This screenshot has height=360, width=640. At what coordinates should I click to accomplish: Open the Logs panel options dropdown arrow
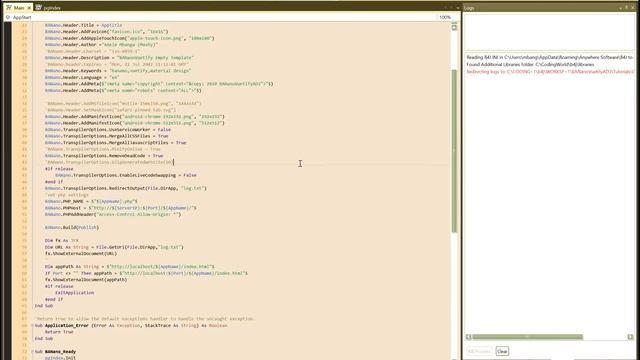pyautogui.click(x=620, y=8)
